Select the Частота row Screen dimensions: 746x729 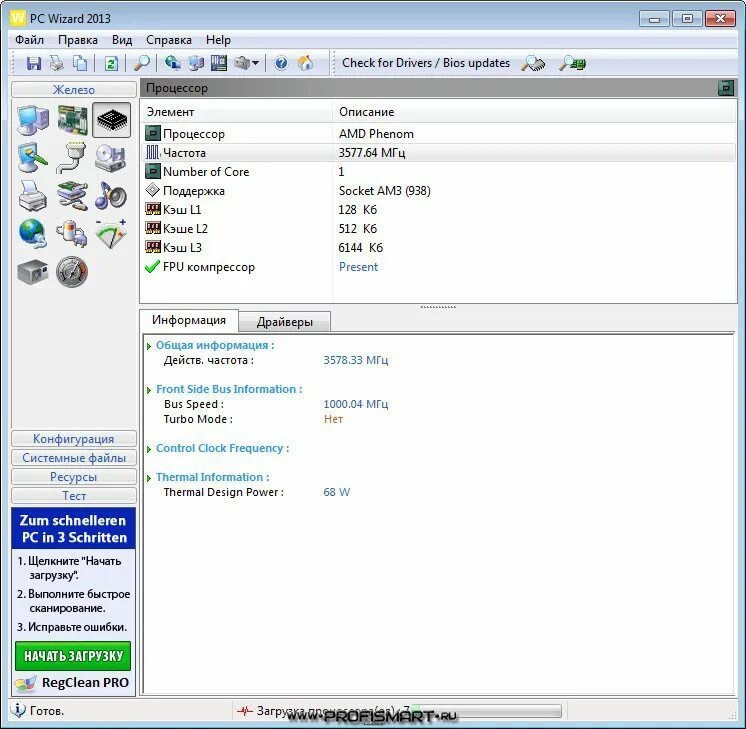(439, 153)
